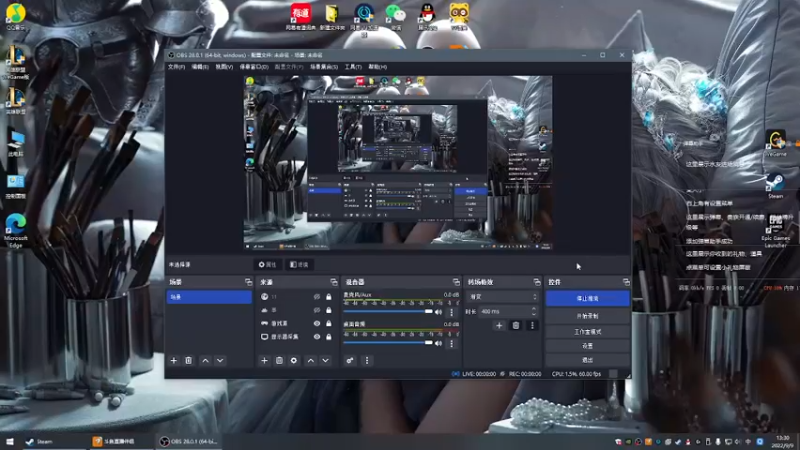The width and height of the screenshot is (800, 450).
Task: Toggle lock on 游戏源 source
Action: (329, 323)
